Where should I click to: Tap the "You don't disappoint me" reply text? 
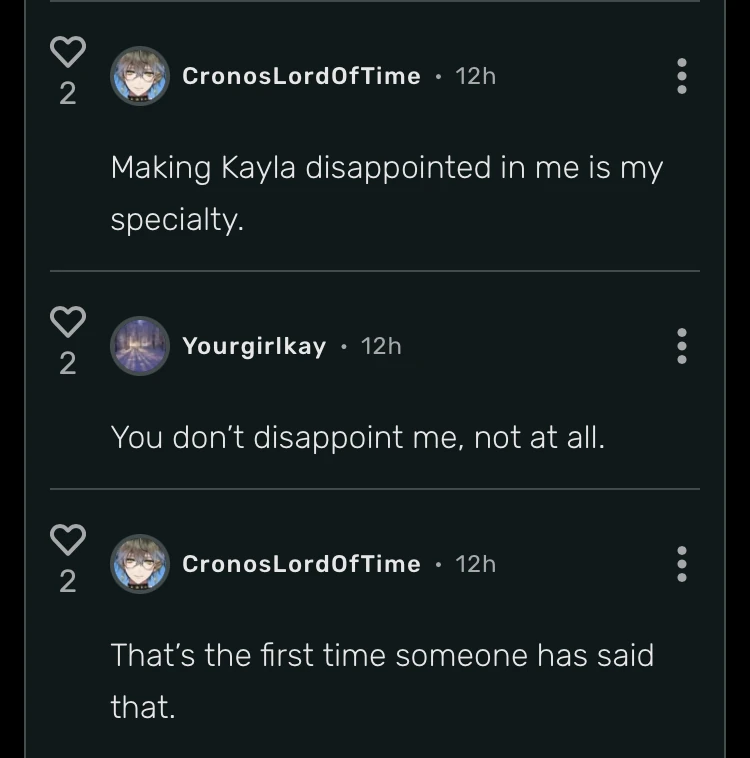[x=357, y=437]
